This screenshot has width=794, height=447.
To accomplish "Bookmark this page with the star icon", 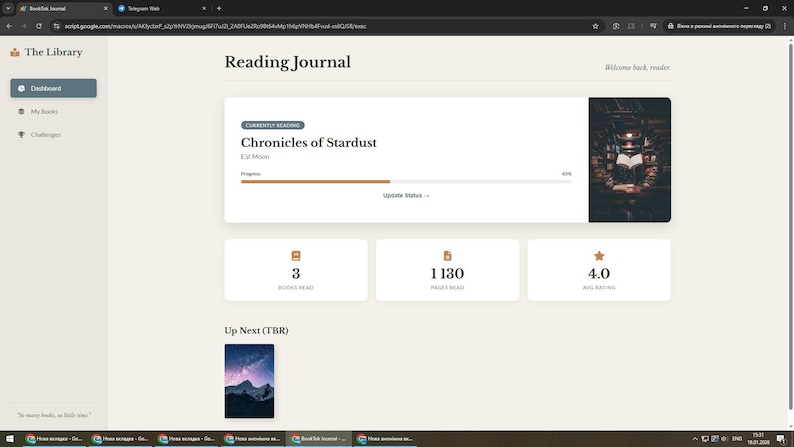I will pos(596,26).
